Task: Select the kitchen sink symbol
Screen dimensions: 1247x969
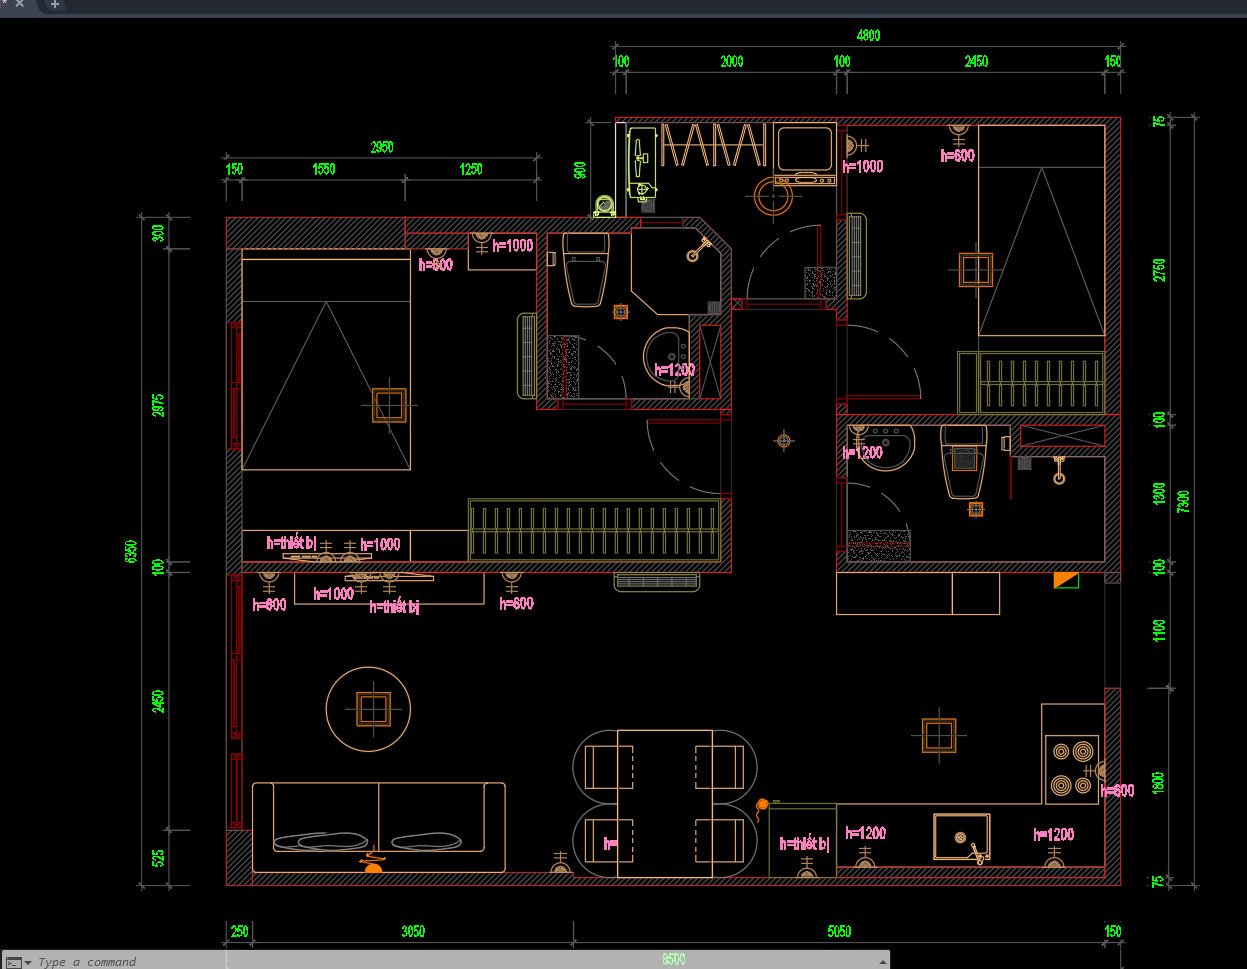Action: pos(961,837)
